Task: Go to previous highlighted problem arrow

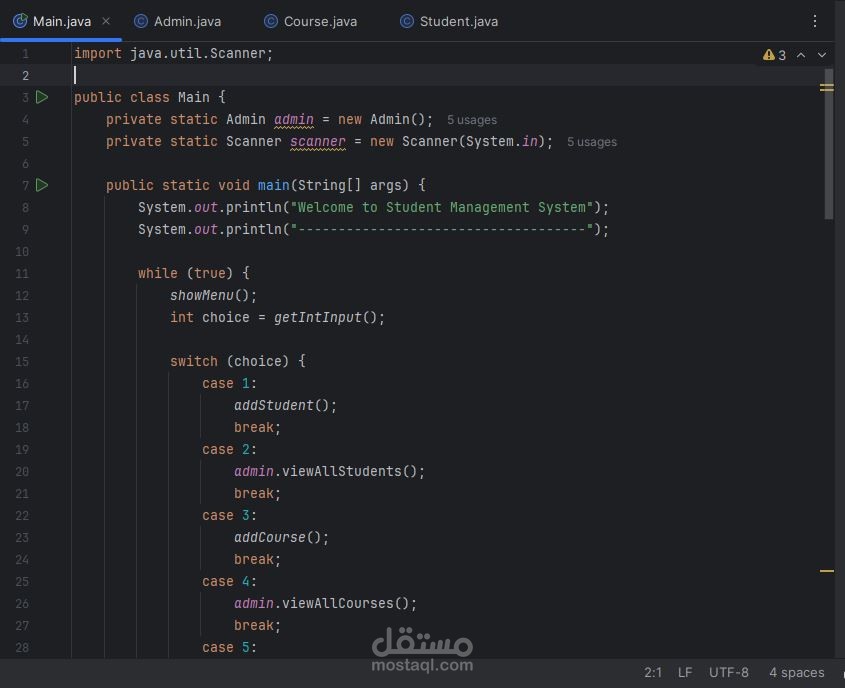Action: tap(801, 55)
